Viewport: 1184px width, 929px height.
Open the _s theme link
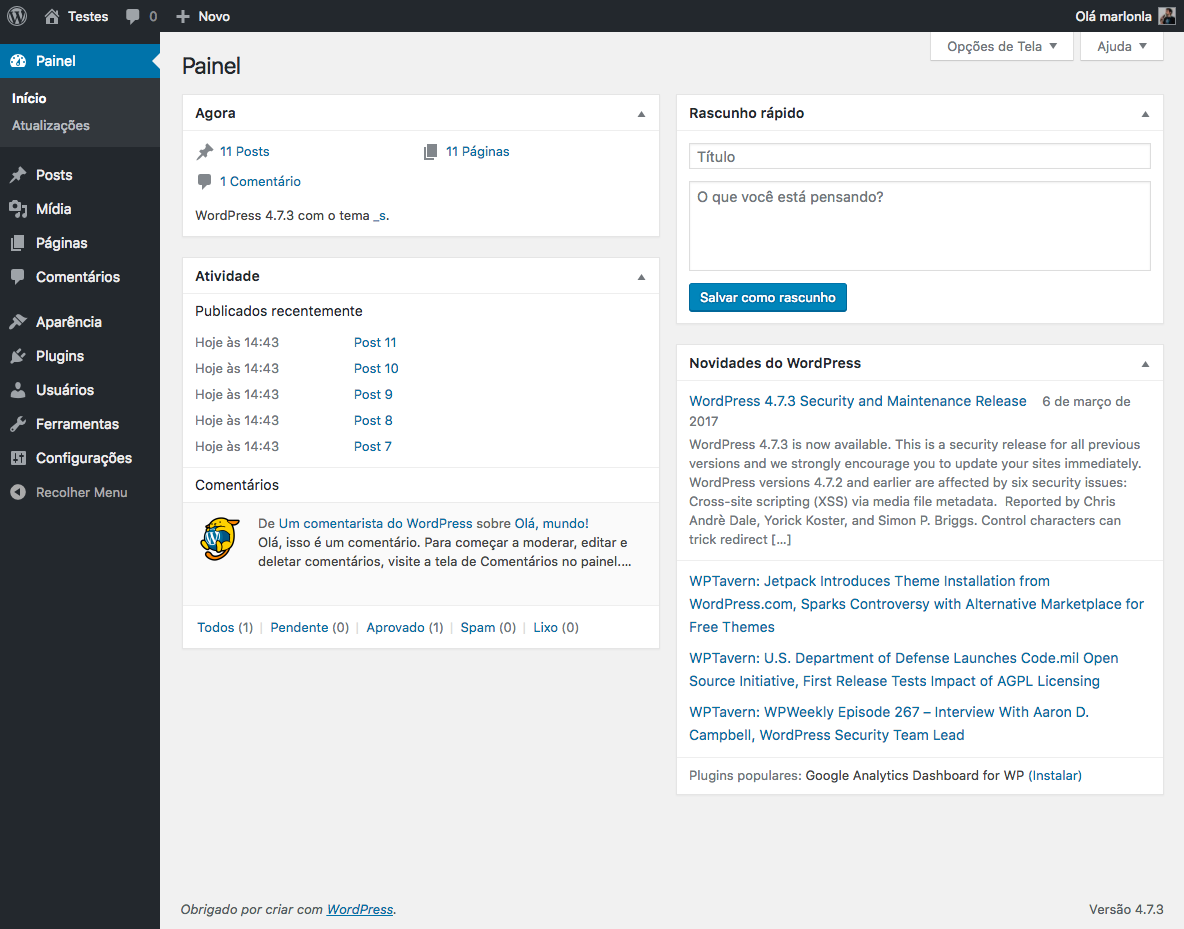[x=380, y=216]
